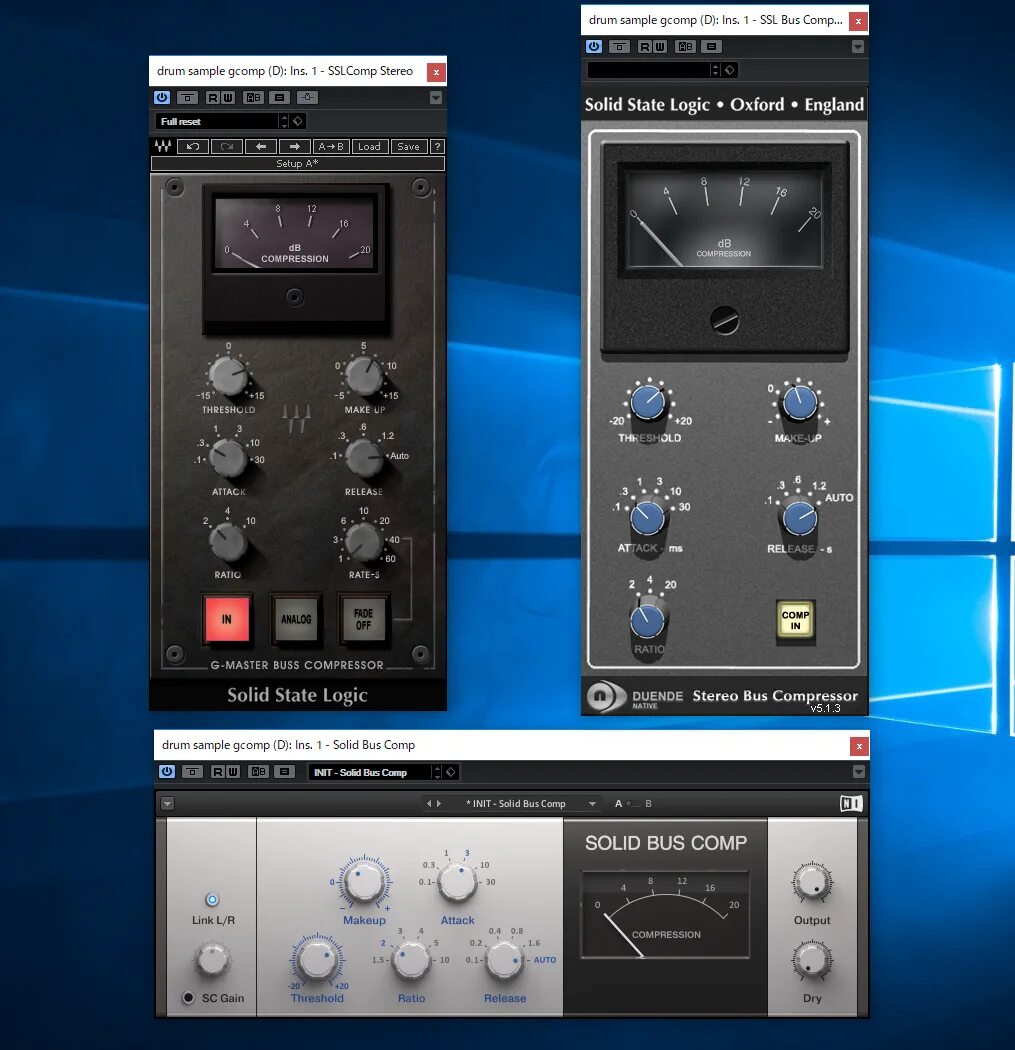1015x1050 pixels.
Task: Toggle the Link L/R light in Solid Bus Comp
Action: 212,899
